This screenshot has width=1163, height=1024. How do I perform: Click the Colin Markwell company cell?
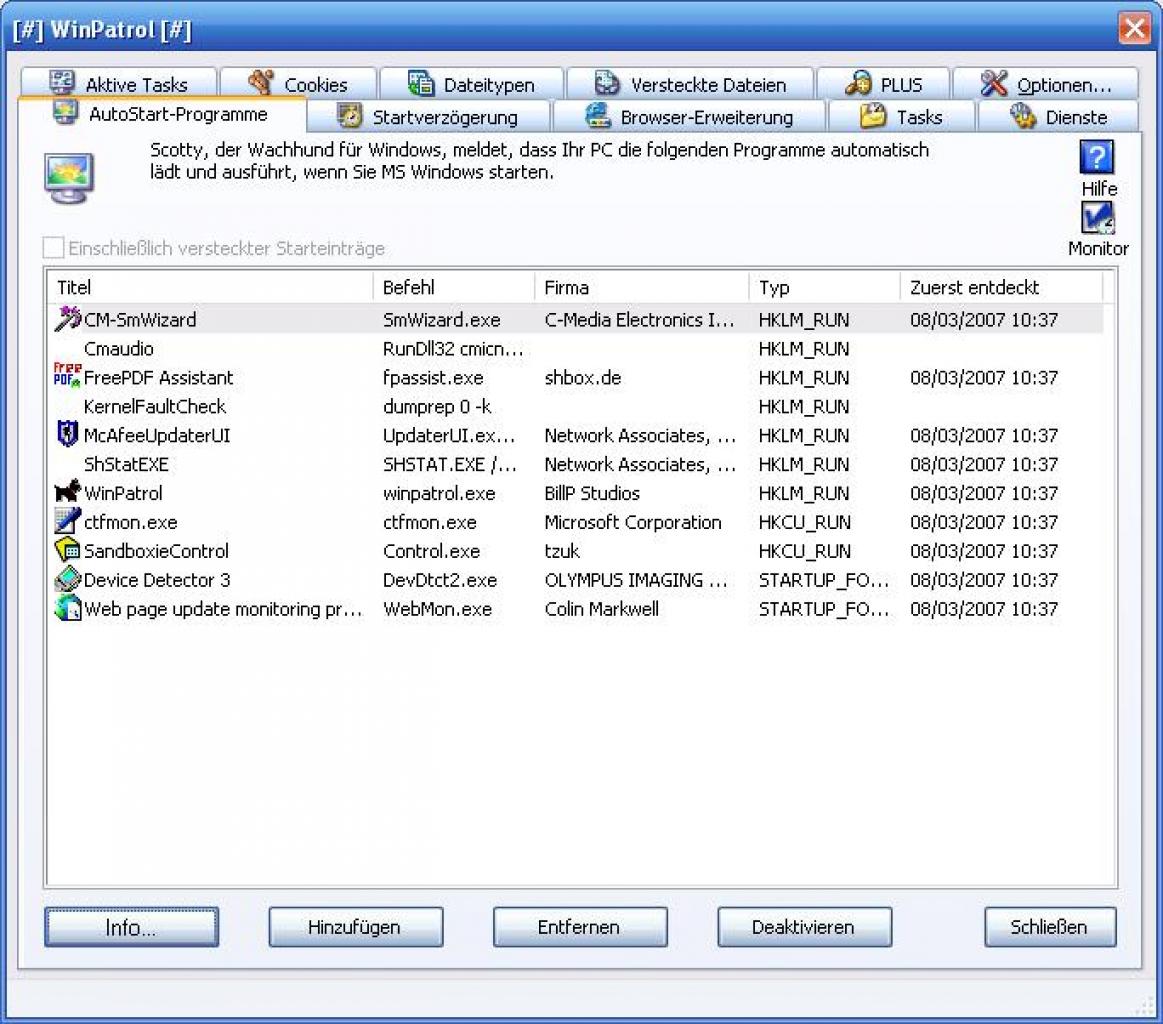(x=602, y=609)
